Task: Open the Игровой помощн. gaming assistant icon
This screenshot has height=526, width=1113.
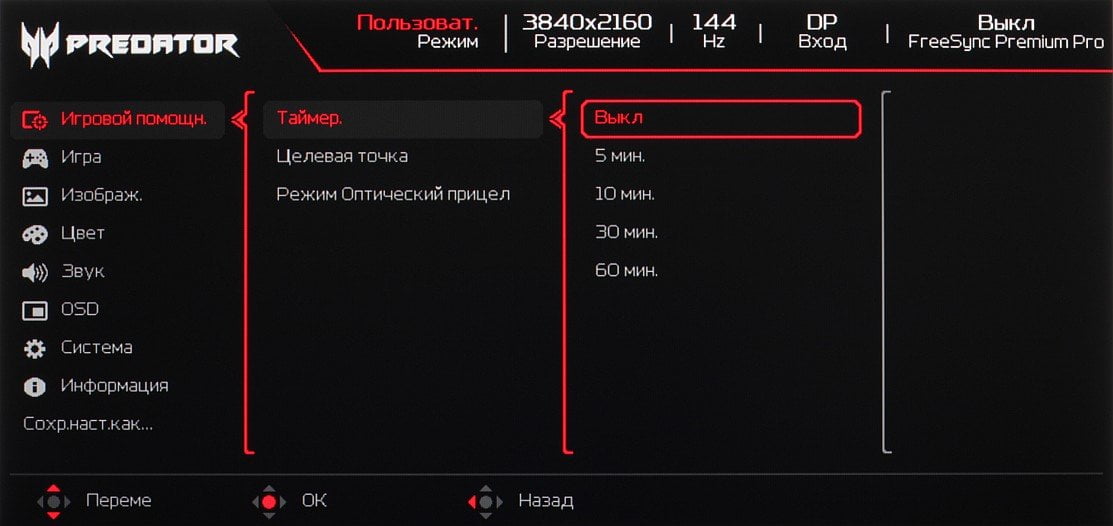Action: [x=35, y=120]
